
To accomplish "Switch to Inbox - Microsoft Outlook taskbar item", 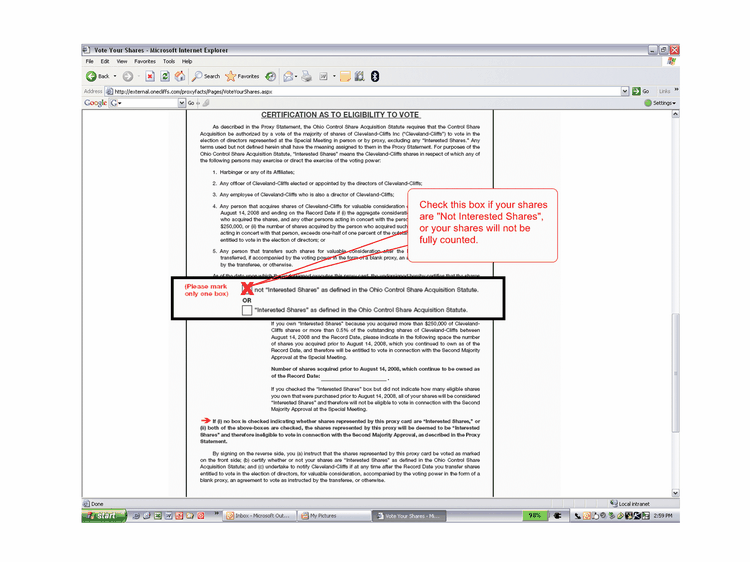I will tap(258, 516).
